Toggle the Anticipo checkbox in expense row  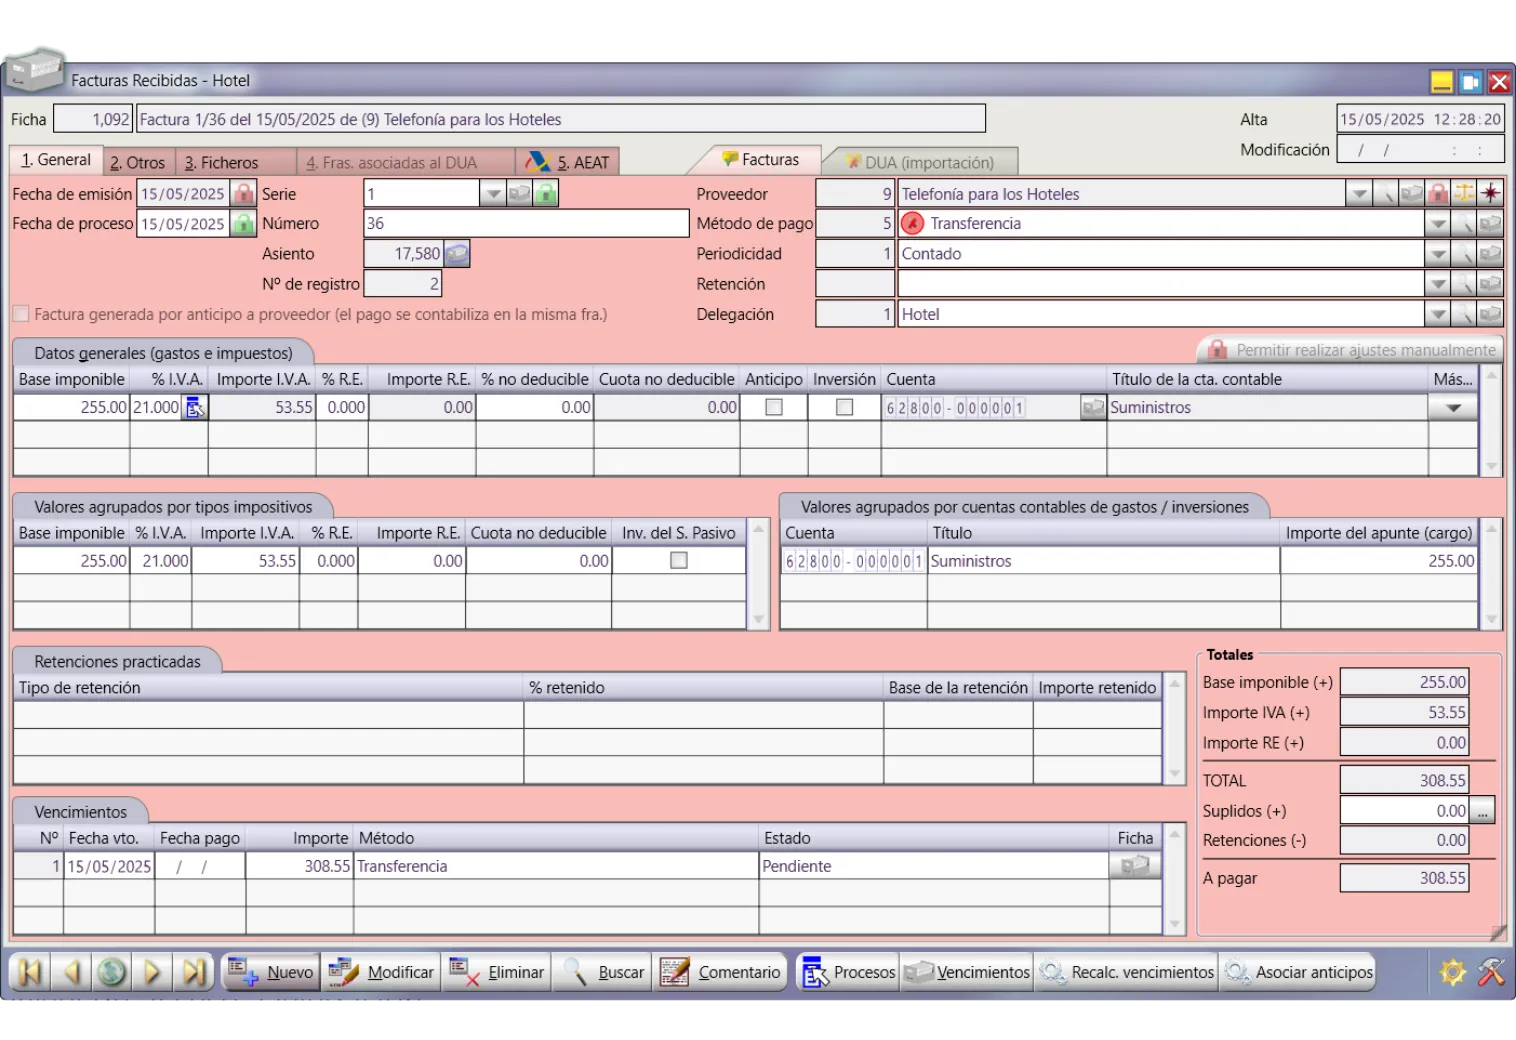pos(773,407)
